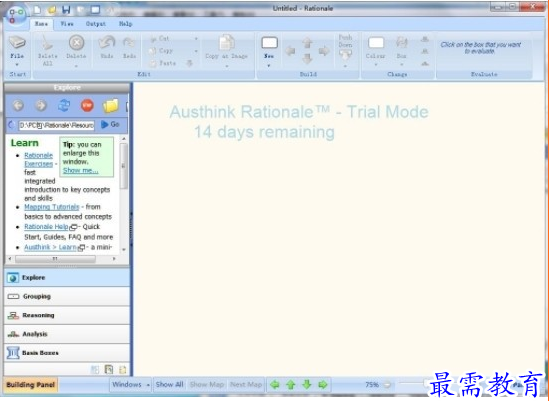
Task: Switch to the Home ribbon tab
Action: [41, 24]
